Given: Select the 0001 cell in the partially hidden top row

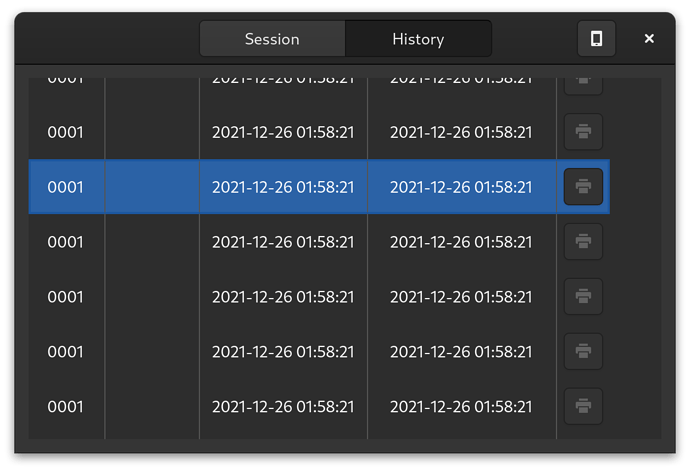Looking at the screenshot, I should tap(65, 81).
